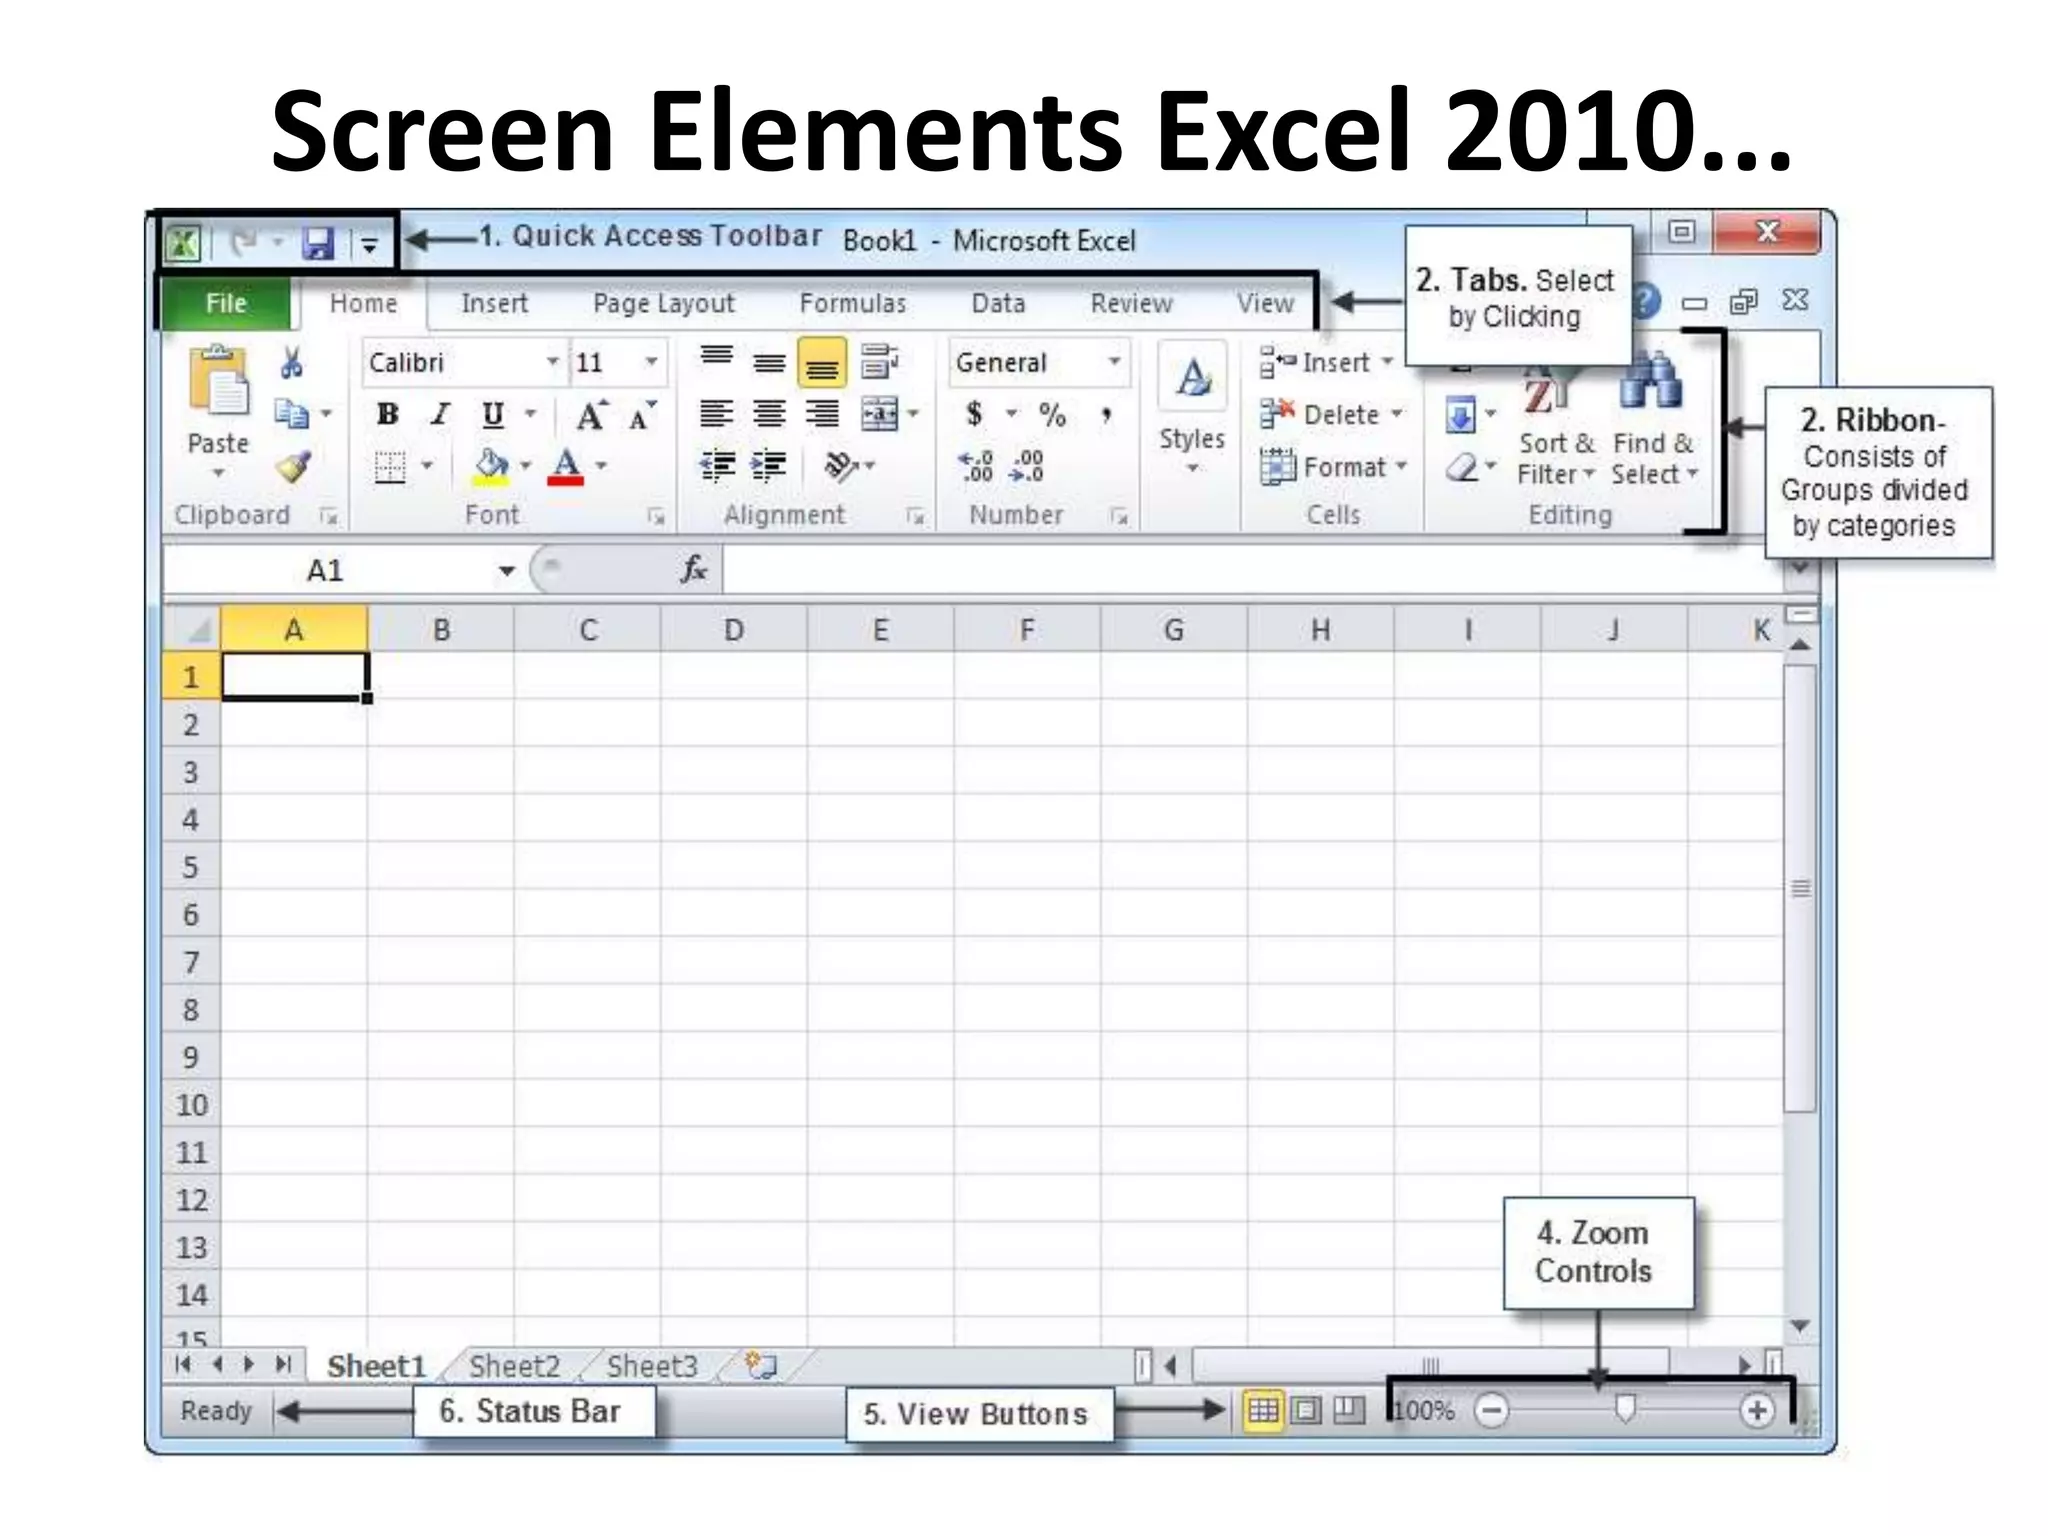Click the red Font Color A

[x=566, y=466]
